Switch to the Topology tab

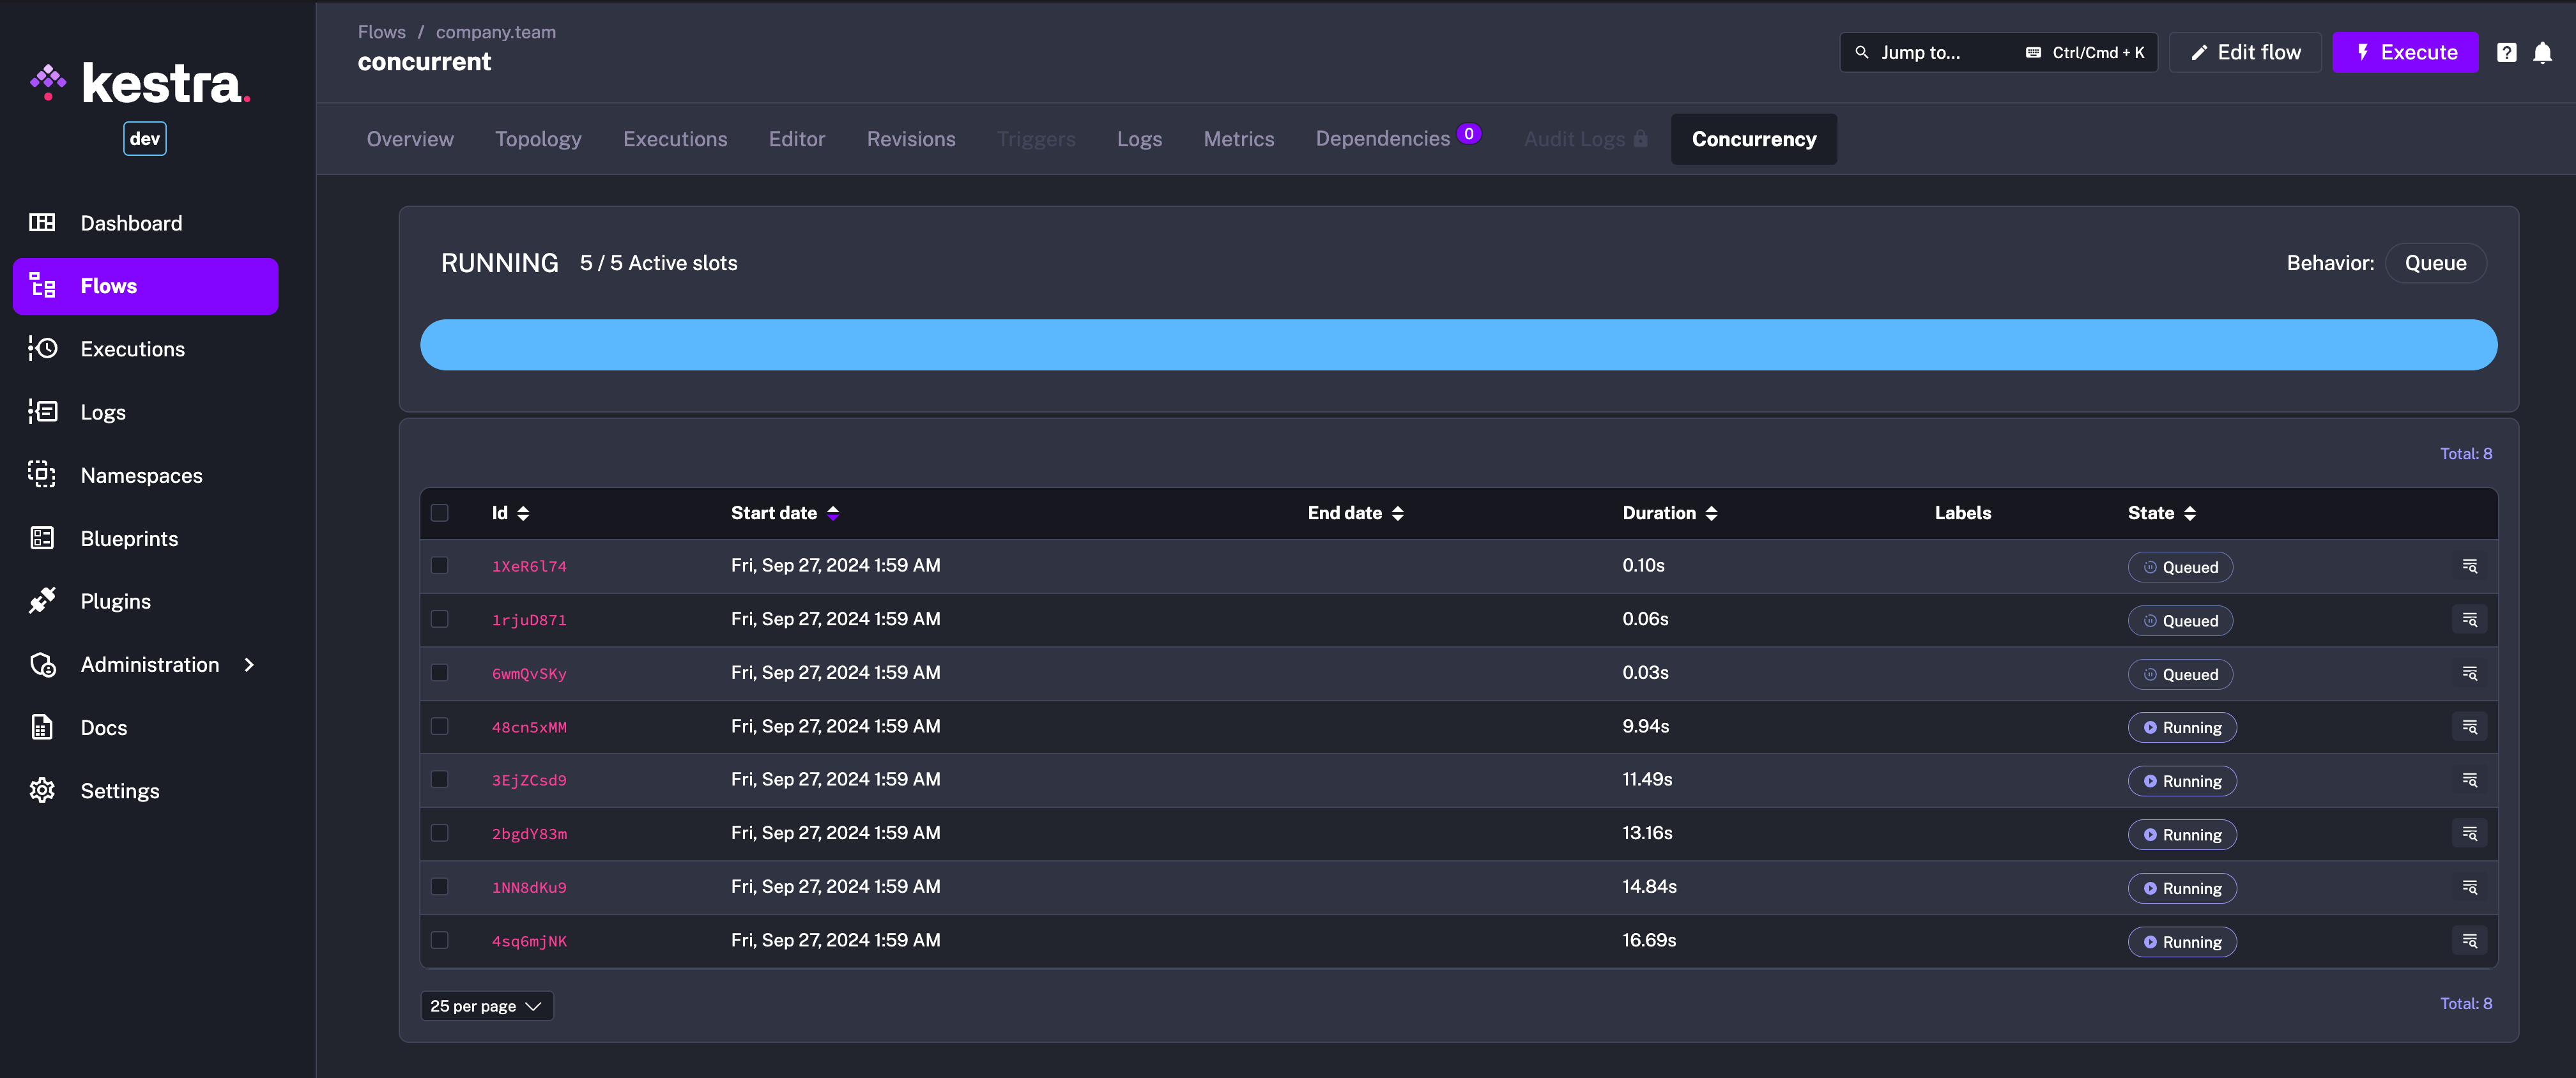(537, 138)
